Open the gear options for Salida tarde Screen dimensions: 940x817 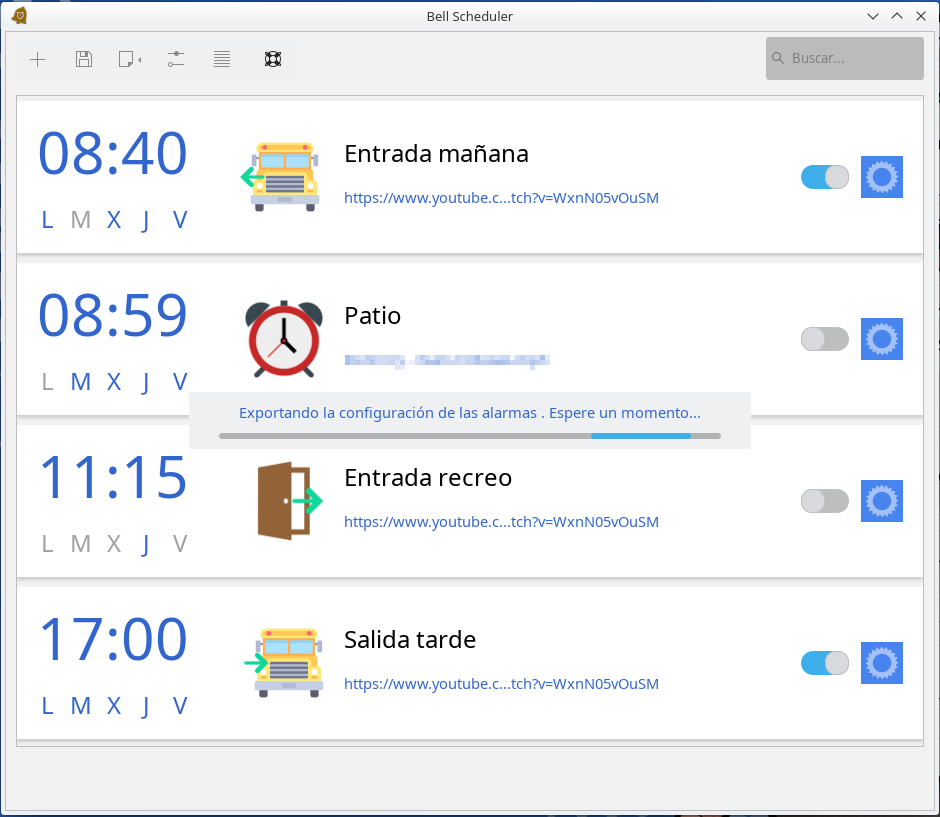[881, 663]
